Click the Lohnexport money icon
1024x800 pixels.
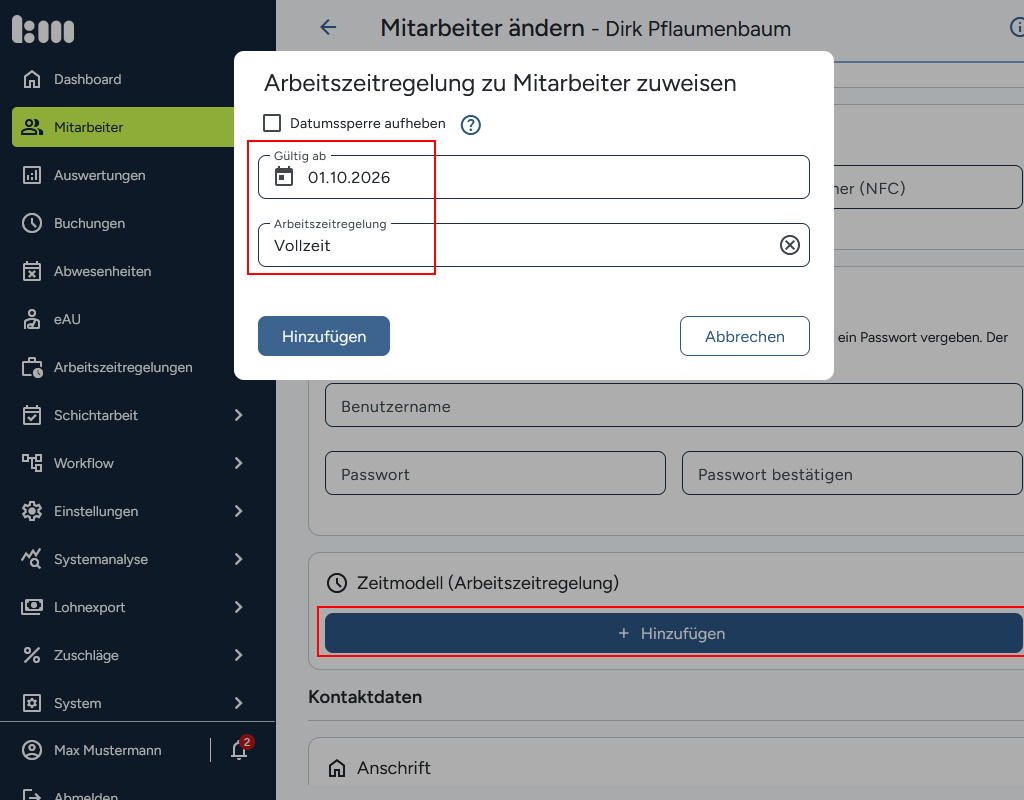[x=31, y=607]
